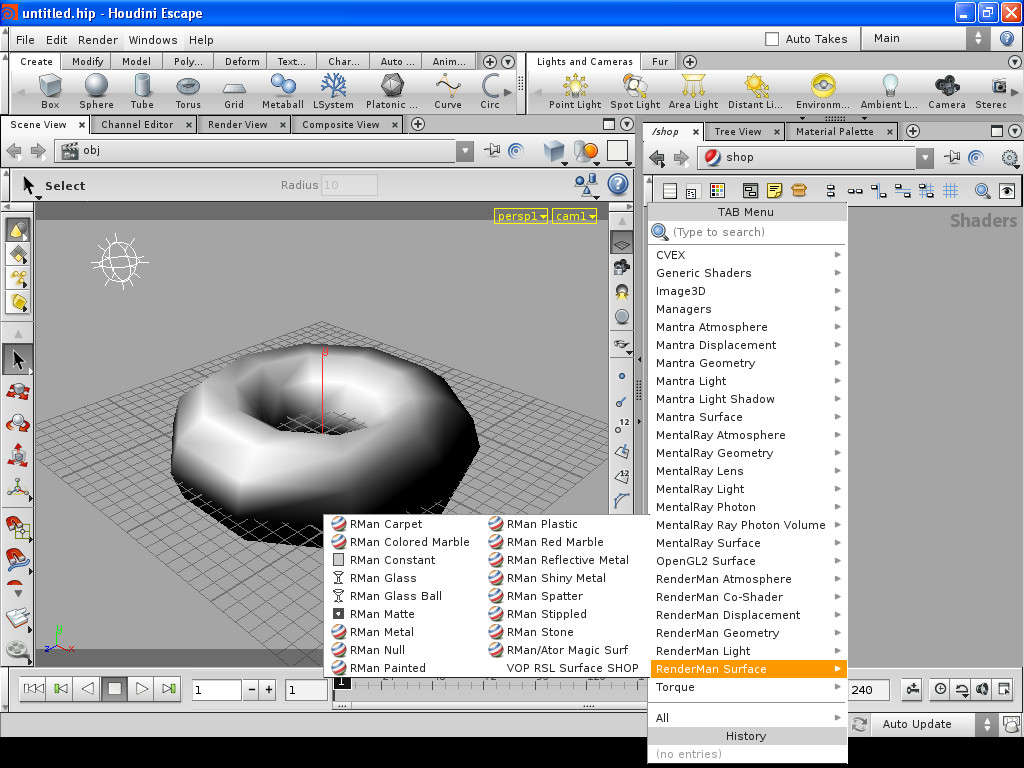Increase frame with the plus stepper
This screenshot has height=768, width=1024.
268,690
